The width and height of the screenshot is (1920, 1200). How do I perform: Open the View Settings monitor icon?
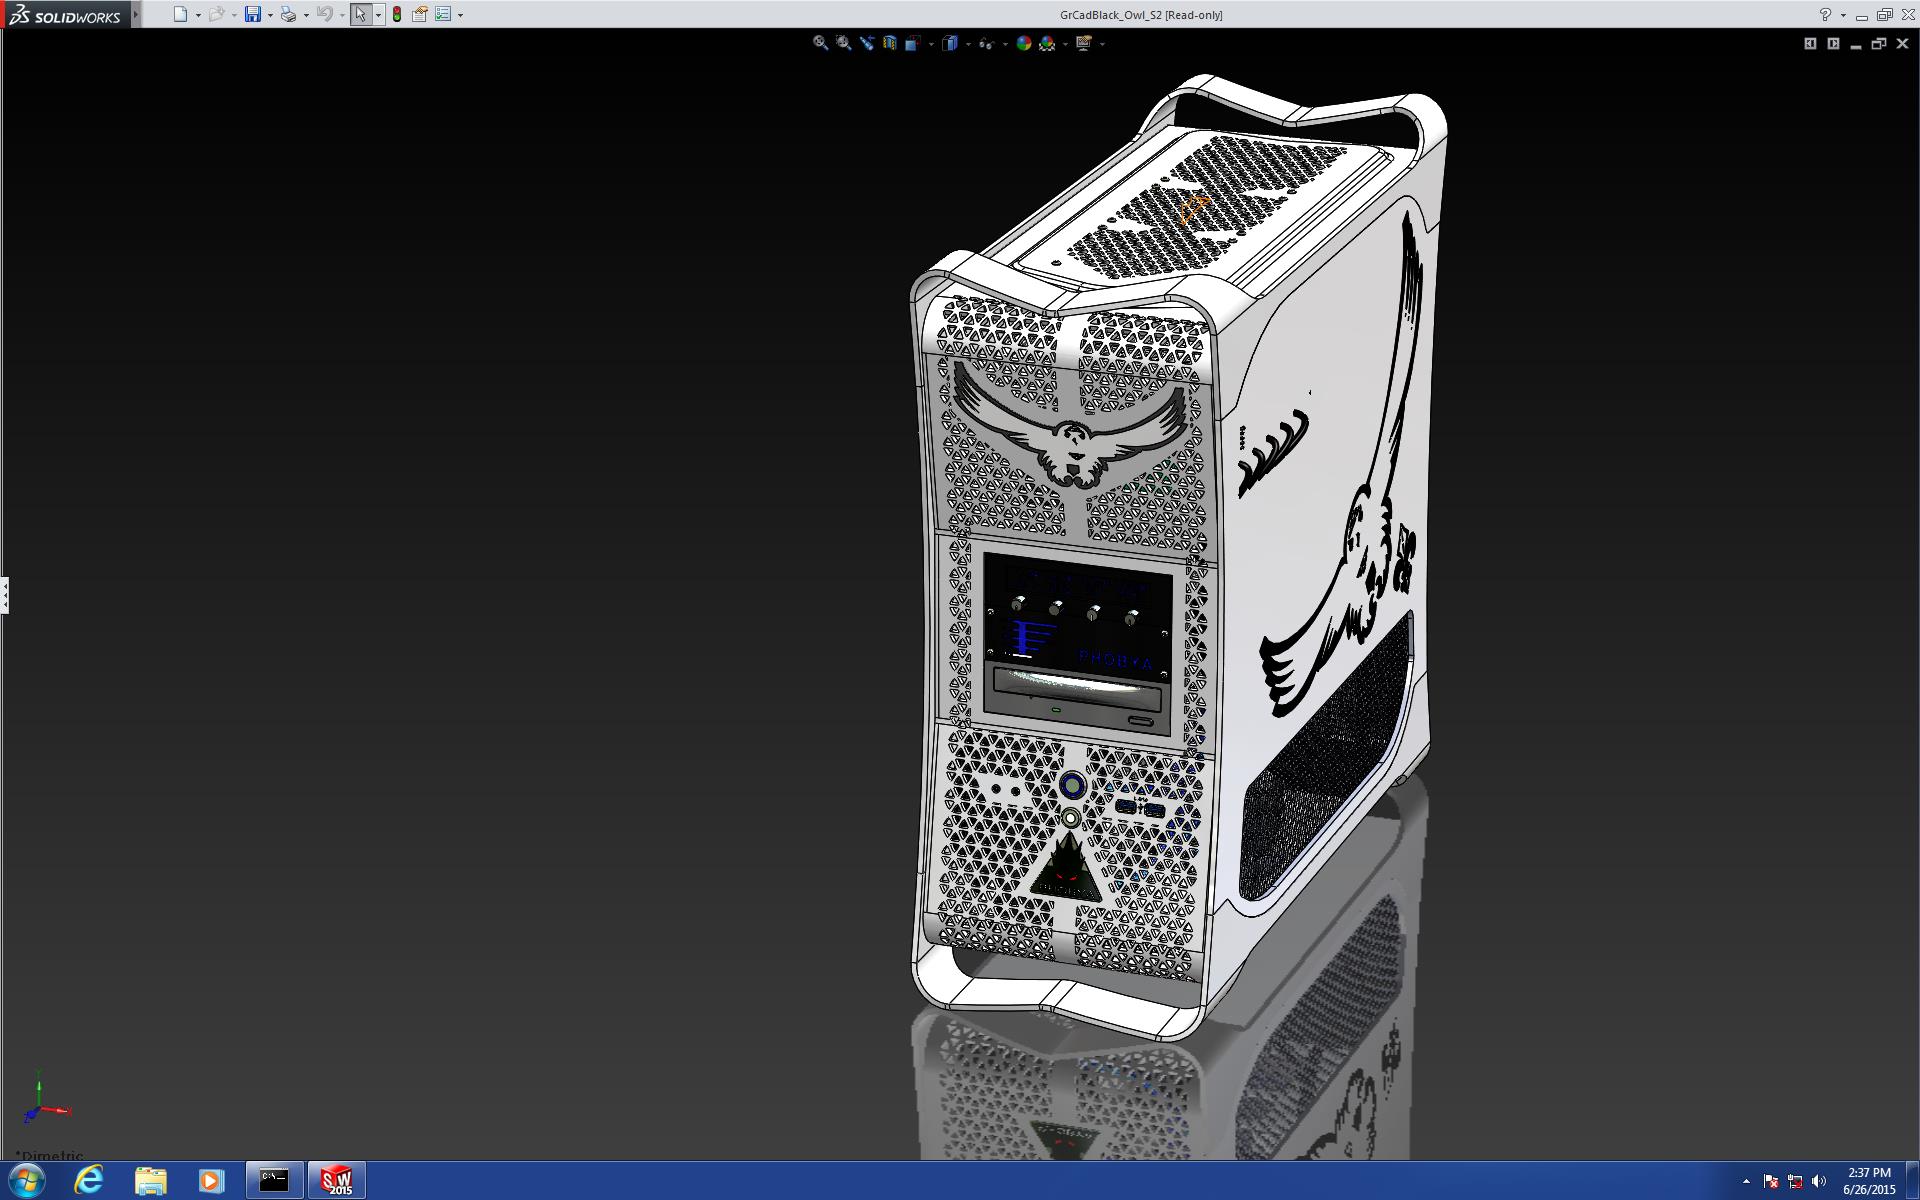1083,43
